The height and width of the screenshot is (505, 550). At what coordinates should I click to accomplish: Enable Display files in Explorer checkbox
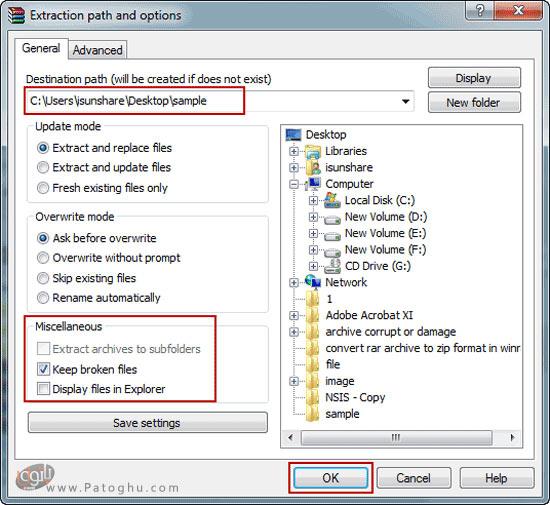coord(43,389)
